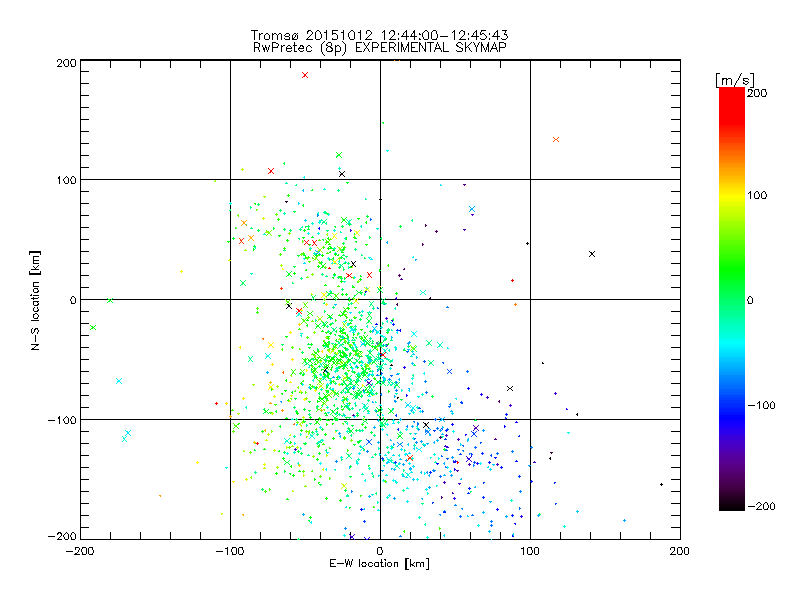Click the lone cyan X marker at far left
Screen dimensions: 800x600
(119, 381)
